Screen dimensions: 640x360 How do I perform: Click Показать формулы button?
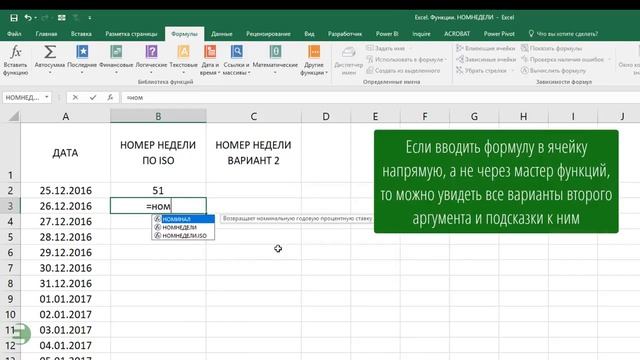[552, 48]
